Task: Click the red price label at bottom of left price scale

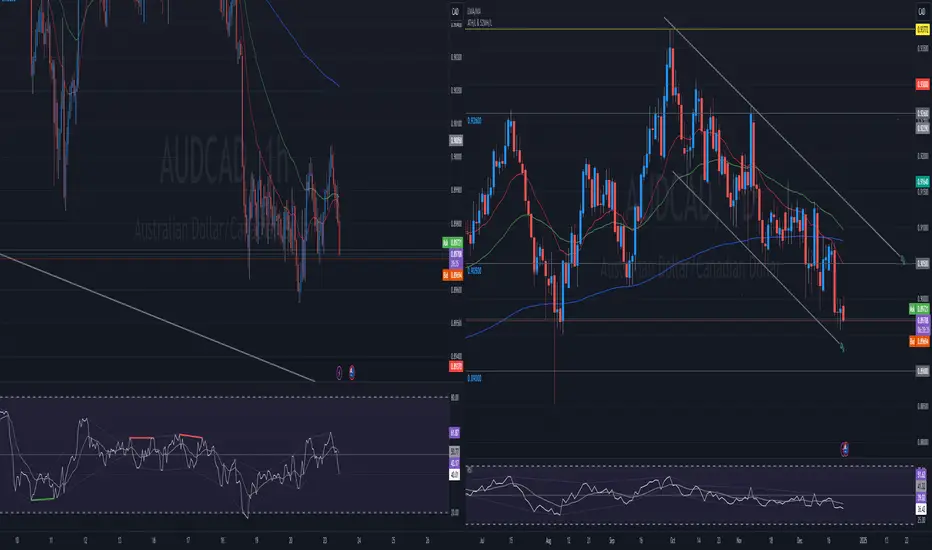Action: coord(456,367)
